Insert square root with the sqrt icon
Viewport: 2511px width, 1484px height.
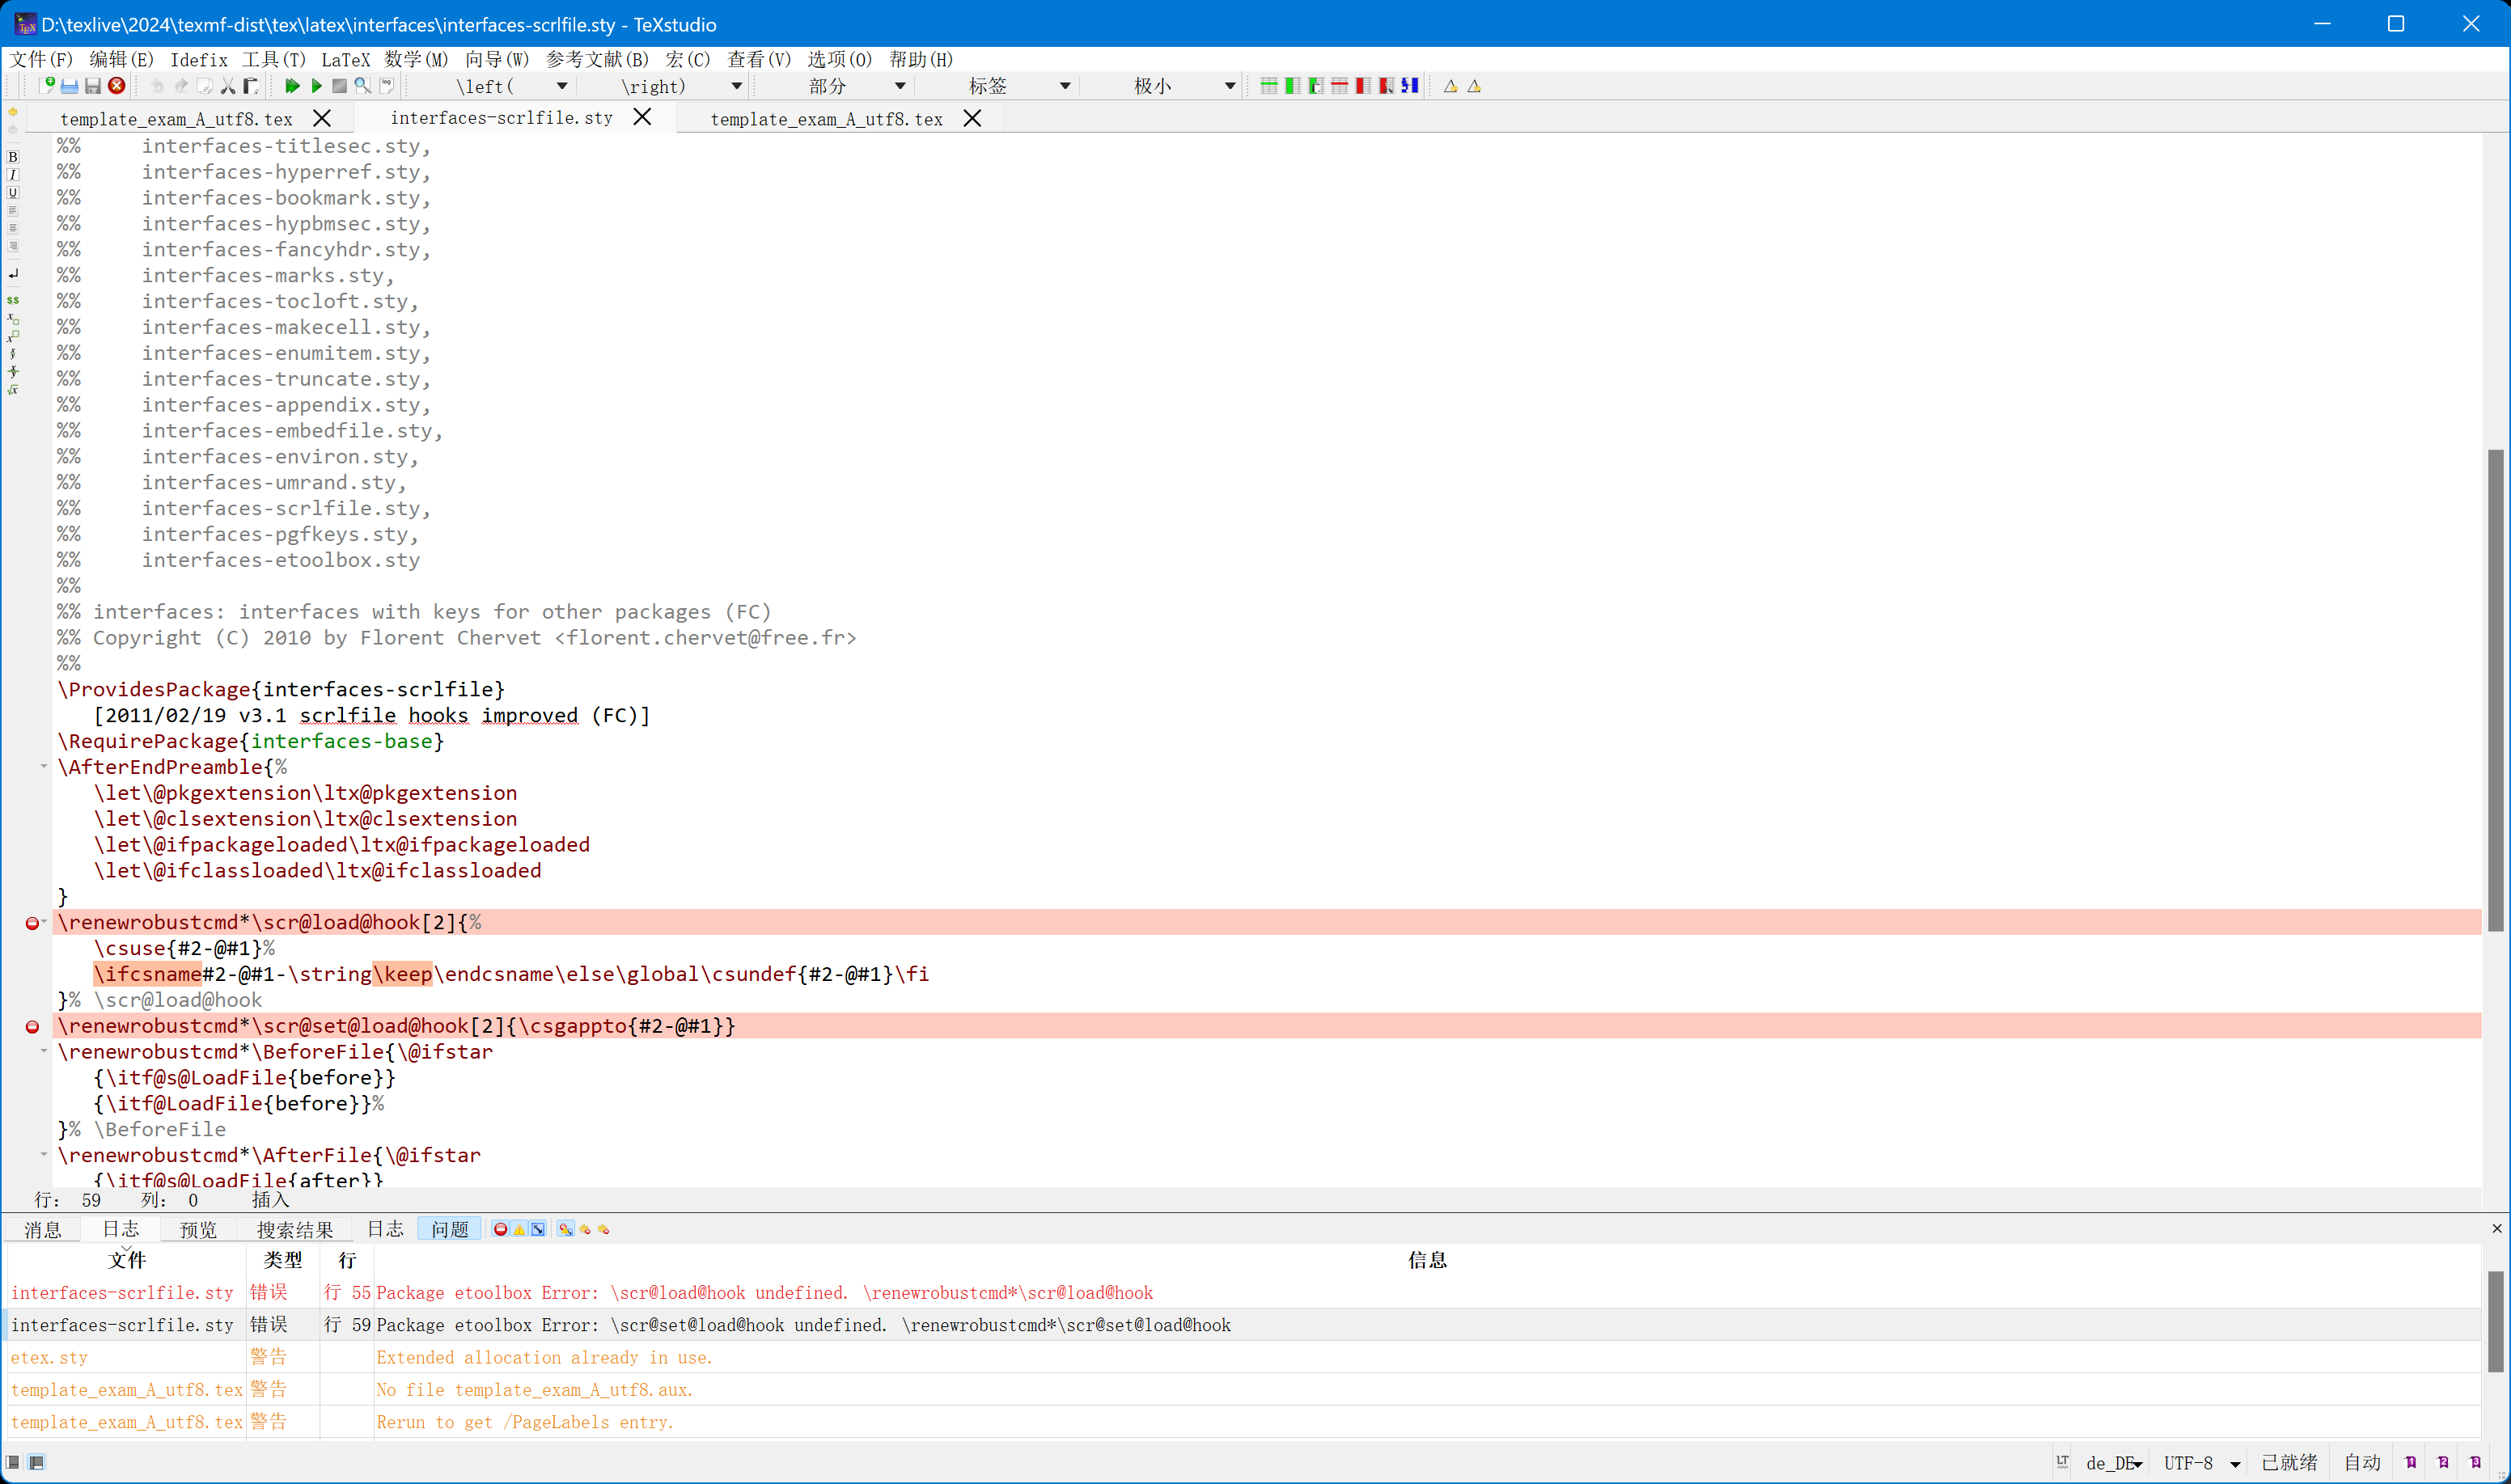[13, 390]
